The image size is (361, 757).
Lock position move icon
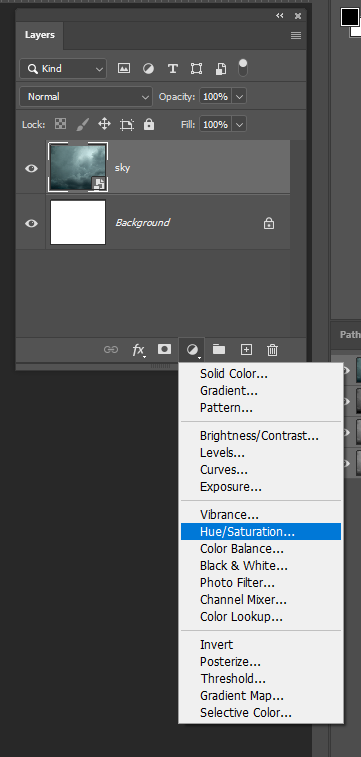click(x=104, y=125)
